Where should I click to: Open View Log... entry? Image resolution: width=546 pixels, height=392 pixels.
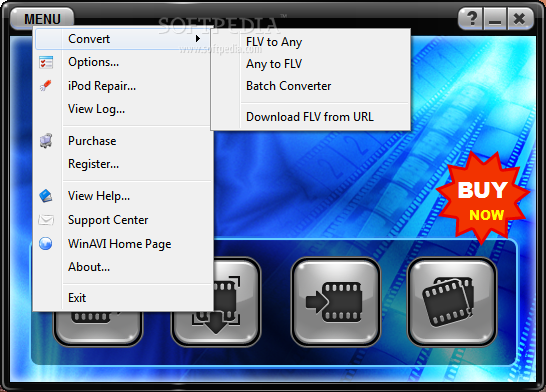pos(123,109)
